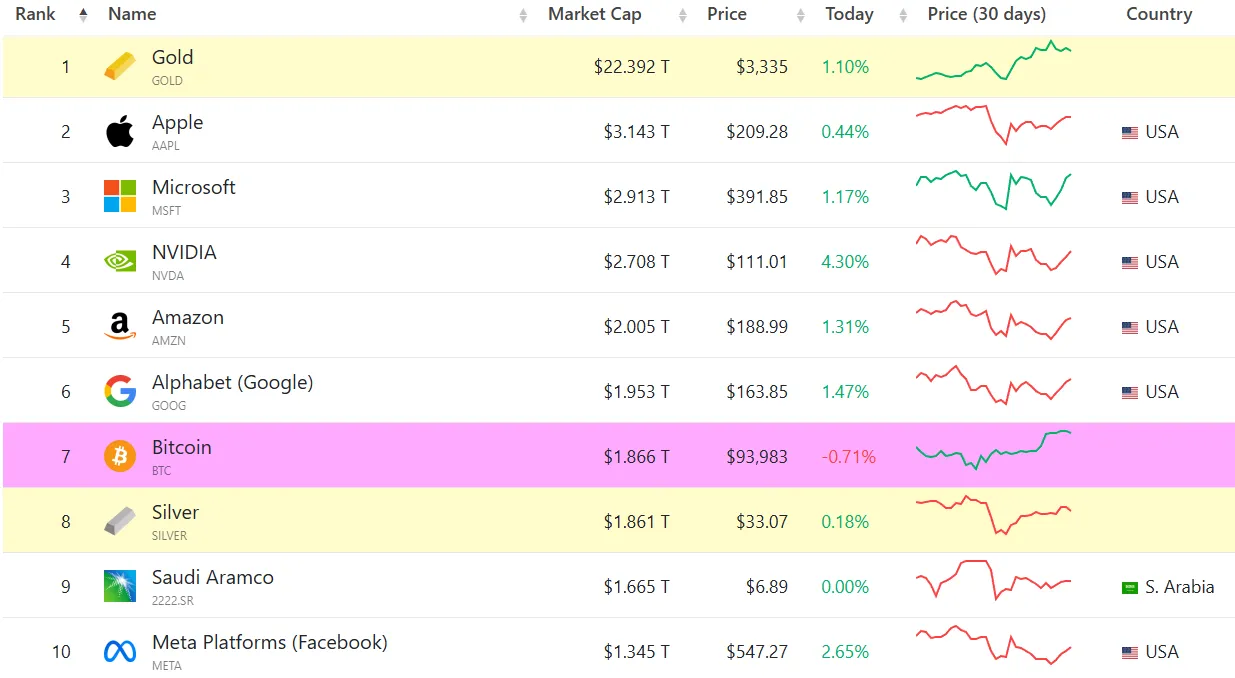
Task: Open the Silver asset link
Action: click(x=175, y=512)
